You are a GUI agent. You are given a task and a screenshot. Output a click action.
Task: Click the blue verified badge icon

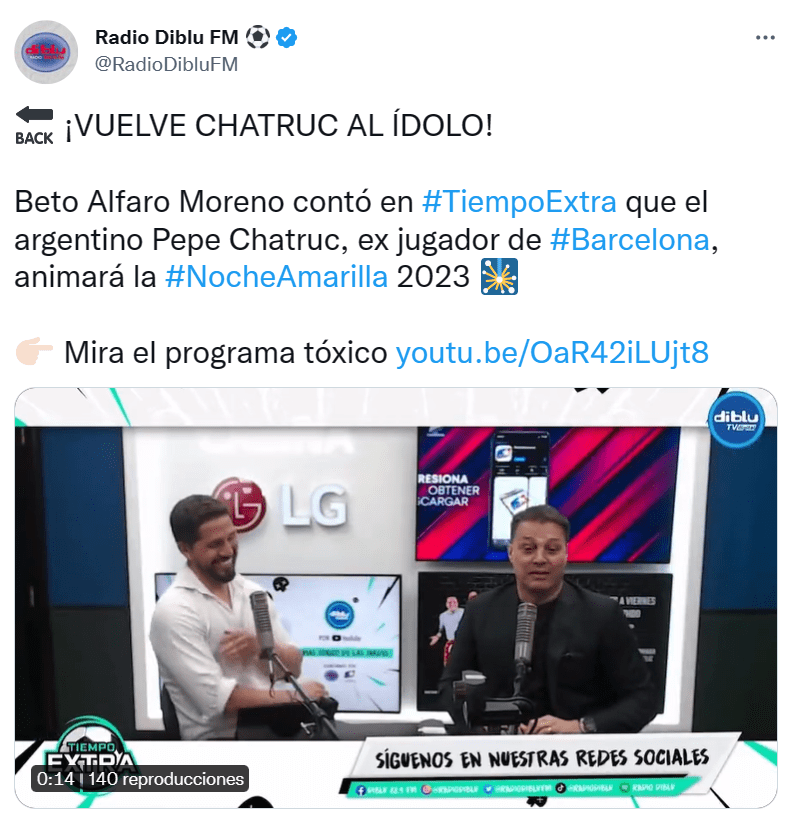click(x=286, y=38)
